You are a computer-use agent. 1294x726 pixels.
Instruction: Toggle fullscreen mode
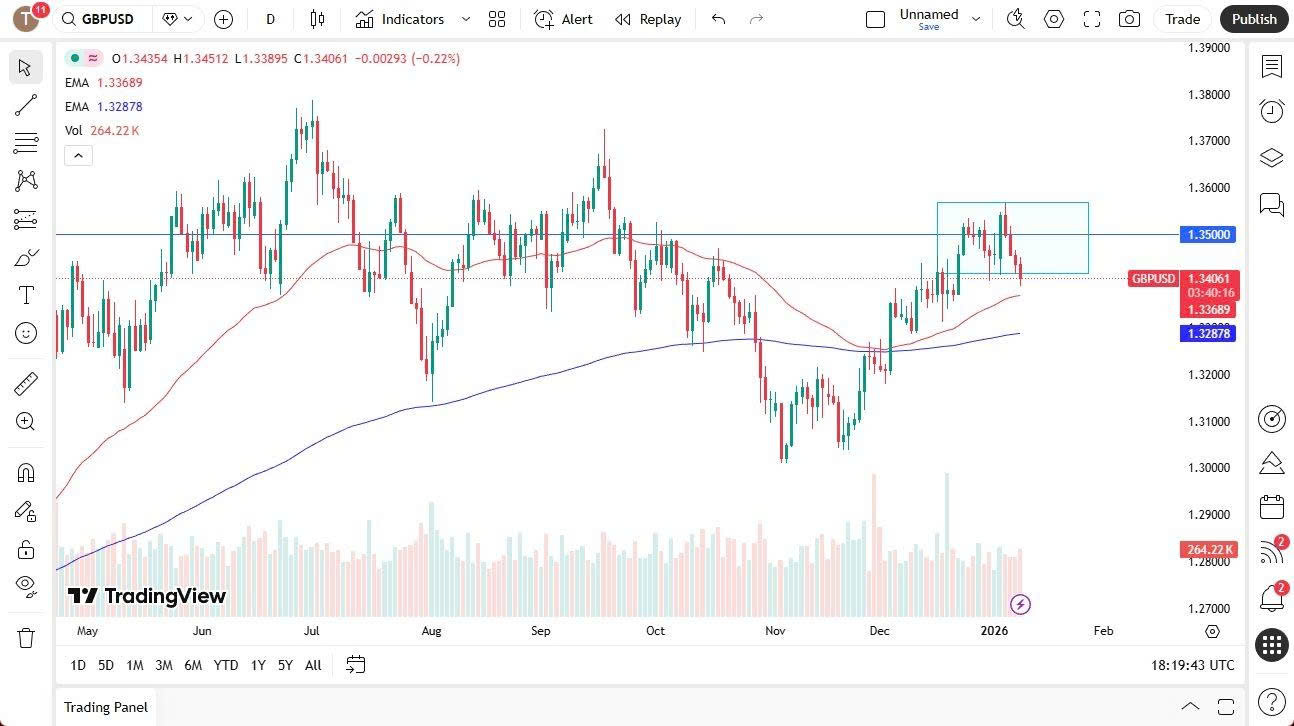tap(1092, 19)
